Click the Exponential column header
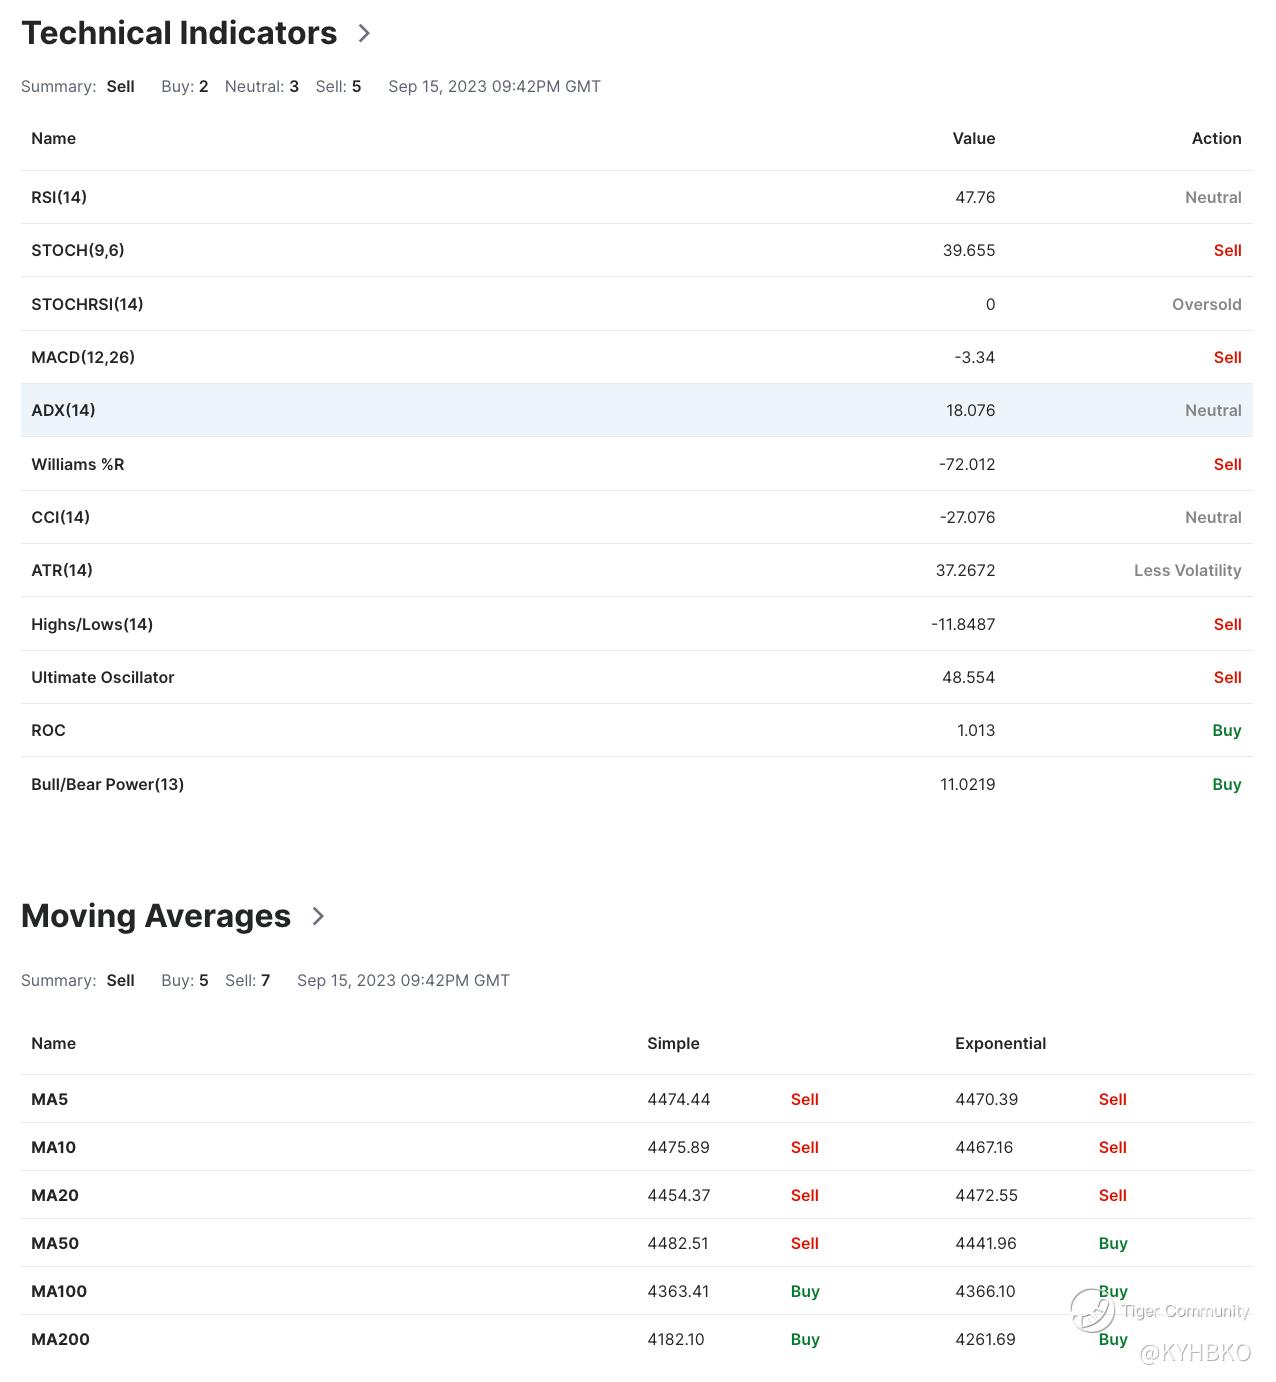 (1000, 1043)
